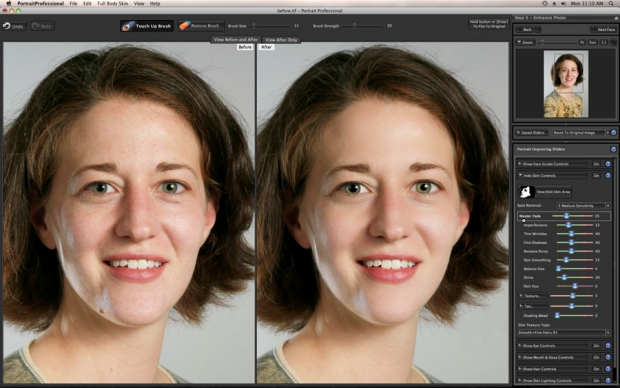
Task: Click the navigator portrait thumbnail
Action: pyautogui.click(x=566, y=84)
